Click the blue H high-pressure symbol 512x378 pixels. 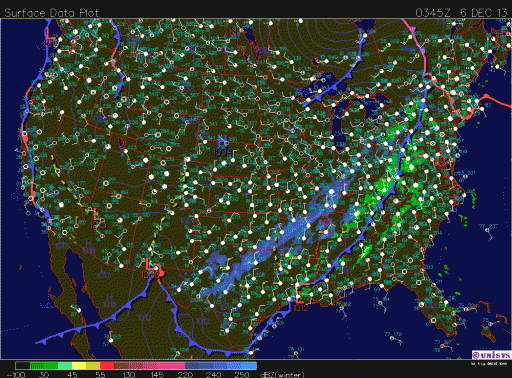click(x=222, y=141)
